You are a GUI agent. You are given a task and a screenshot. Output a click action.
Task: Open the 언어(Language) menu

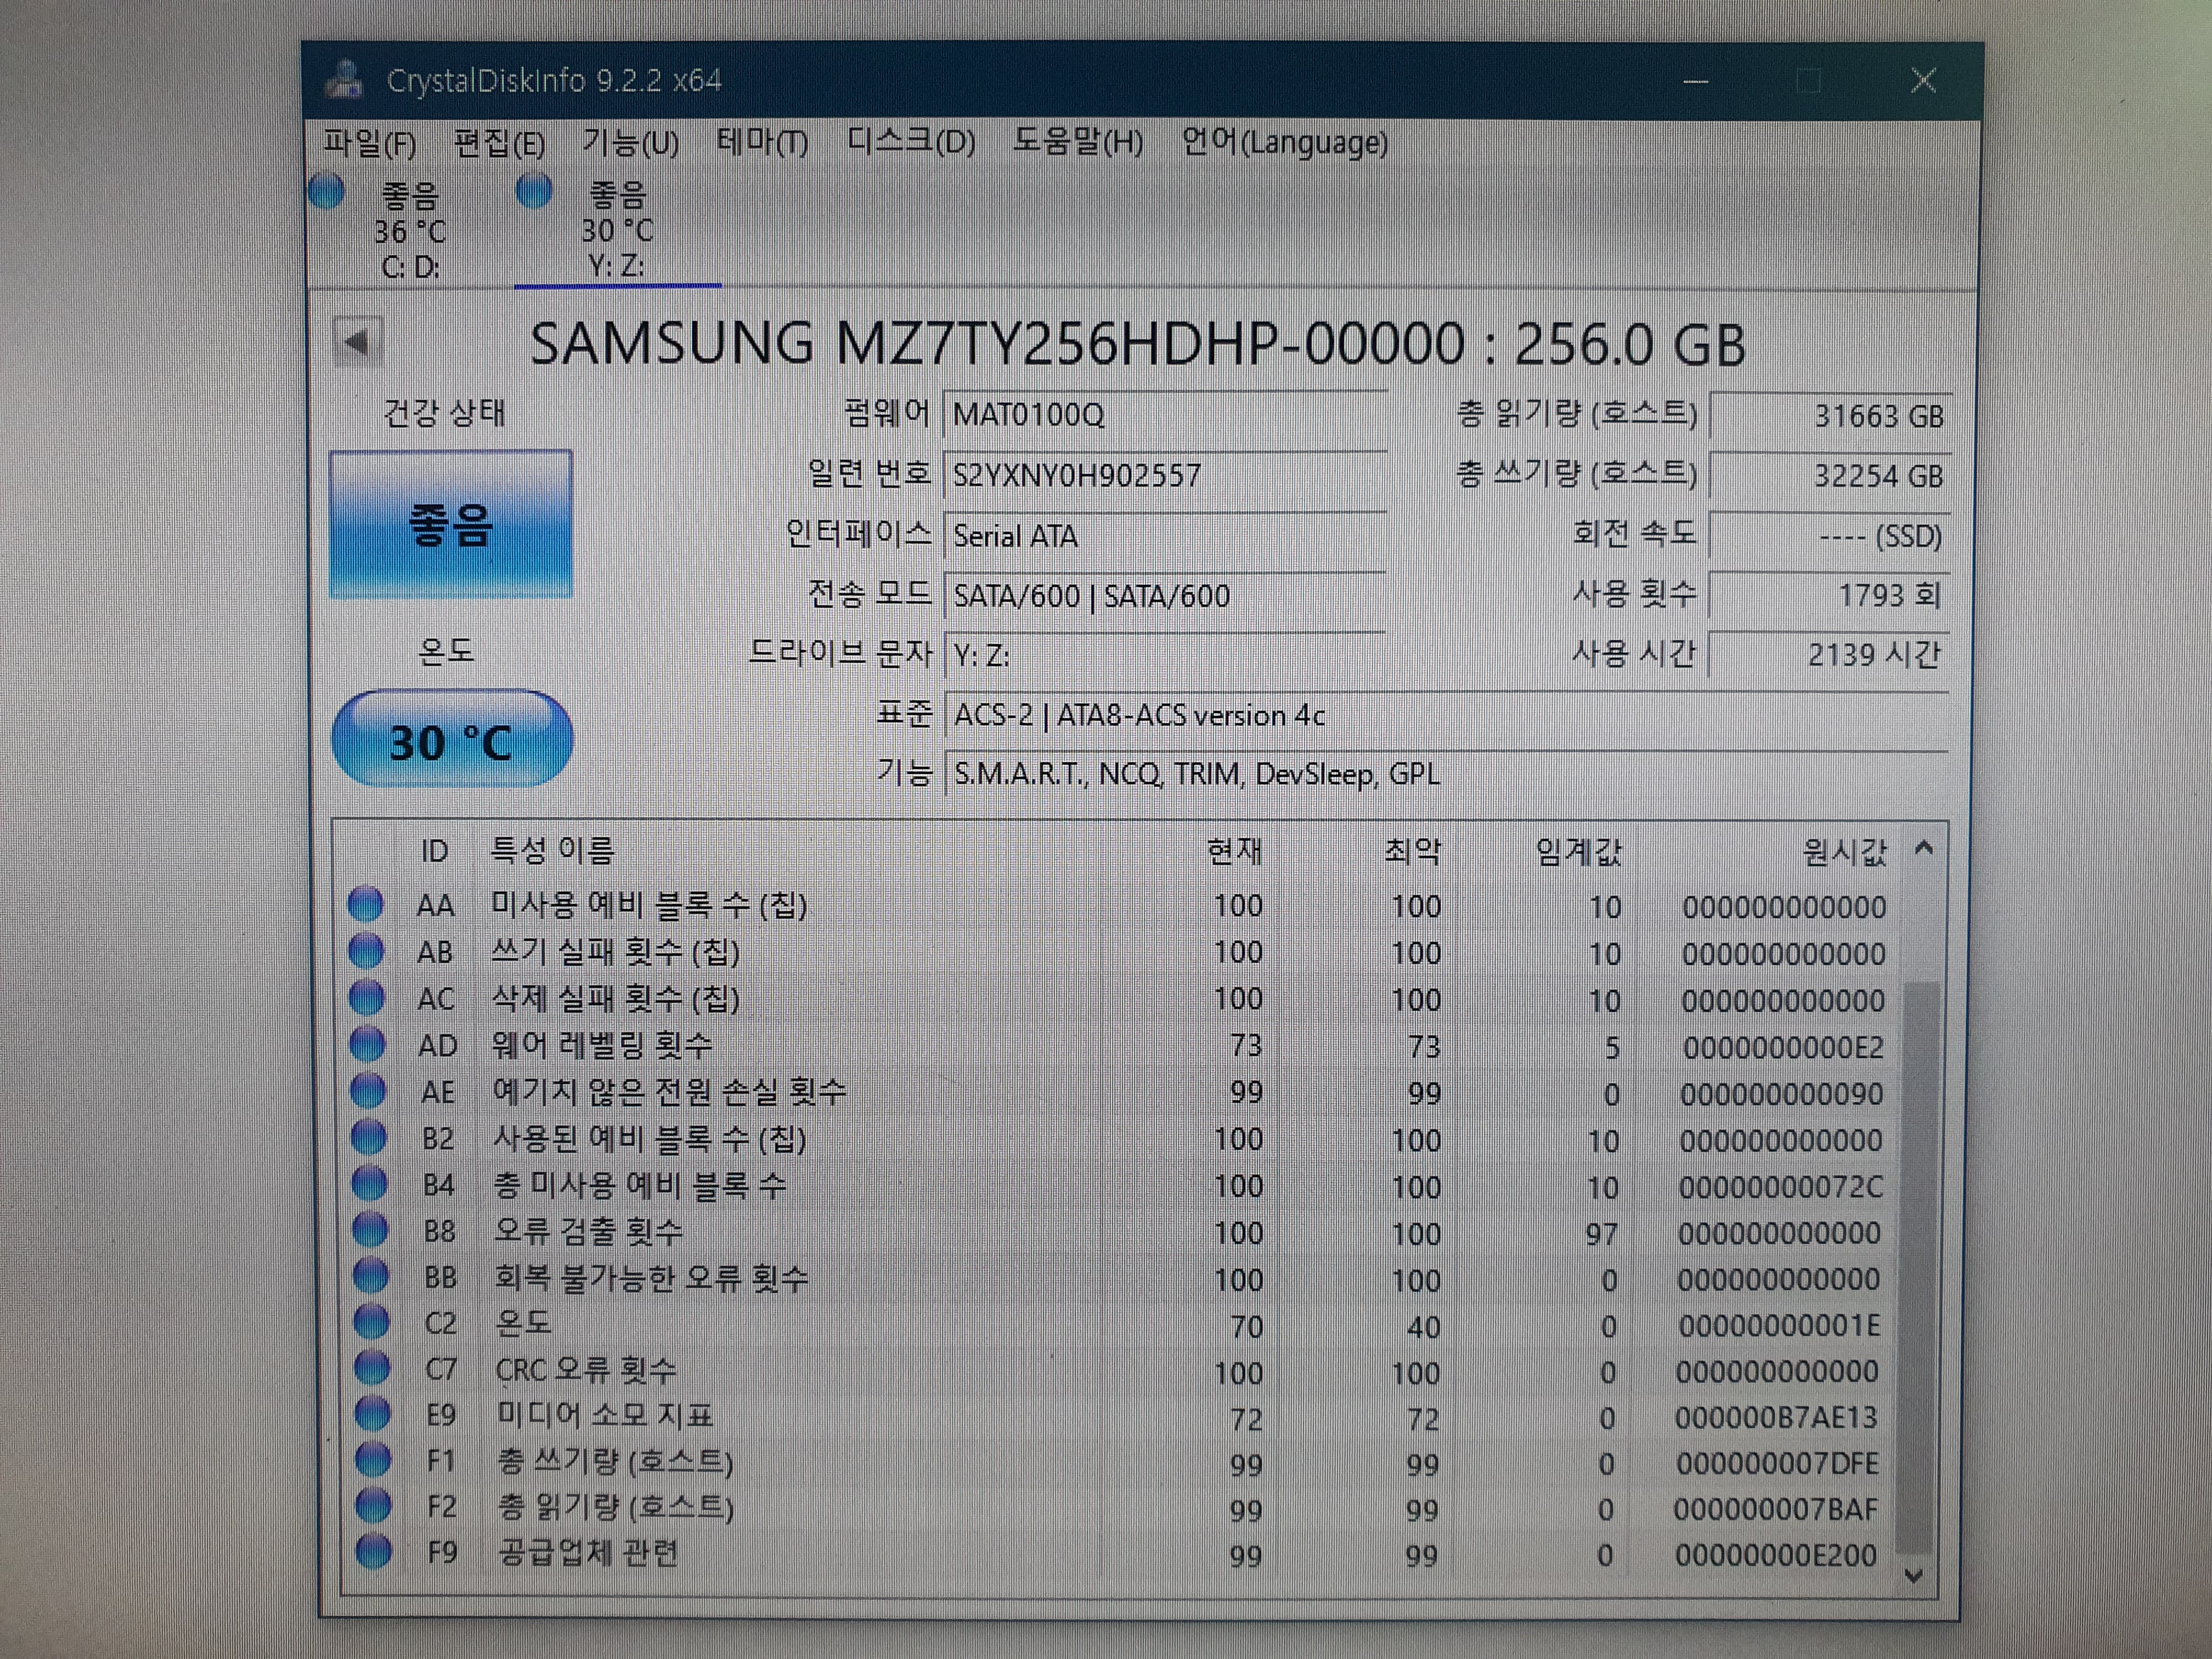point(1285,143)
